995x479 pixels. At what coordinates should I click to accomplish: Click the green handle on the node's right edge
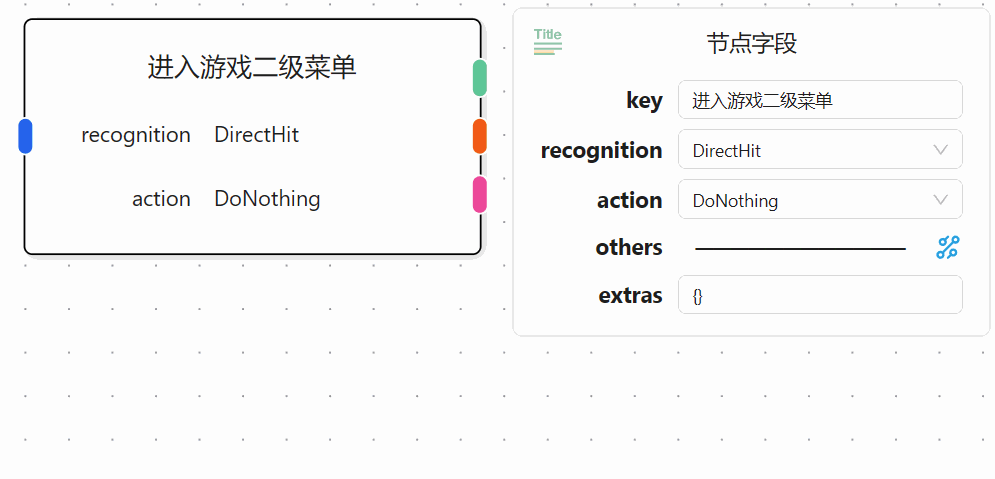coord(480,77)
